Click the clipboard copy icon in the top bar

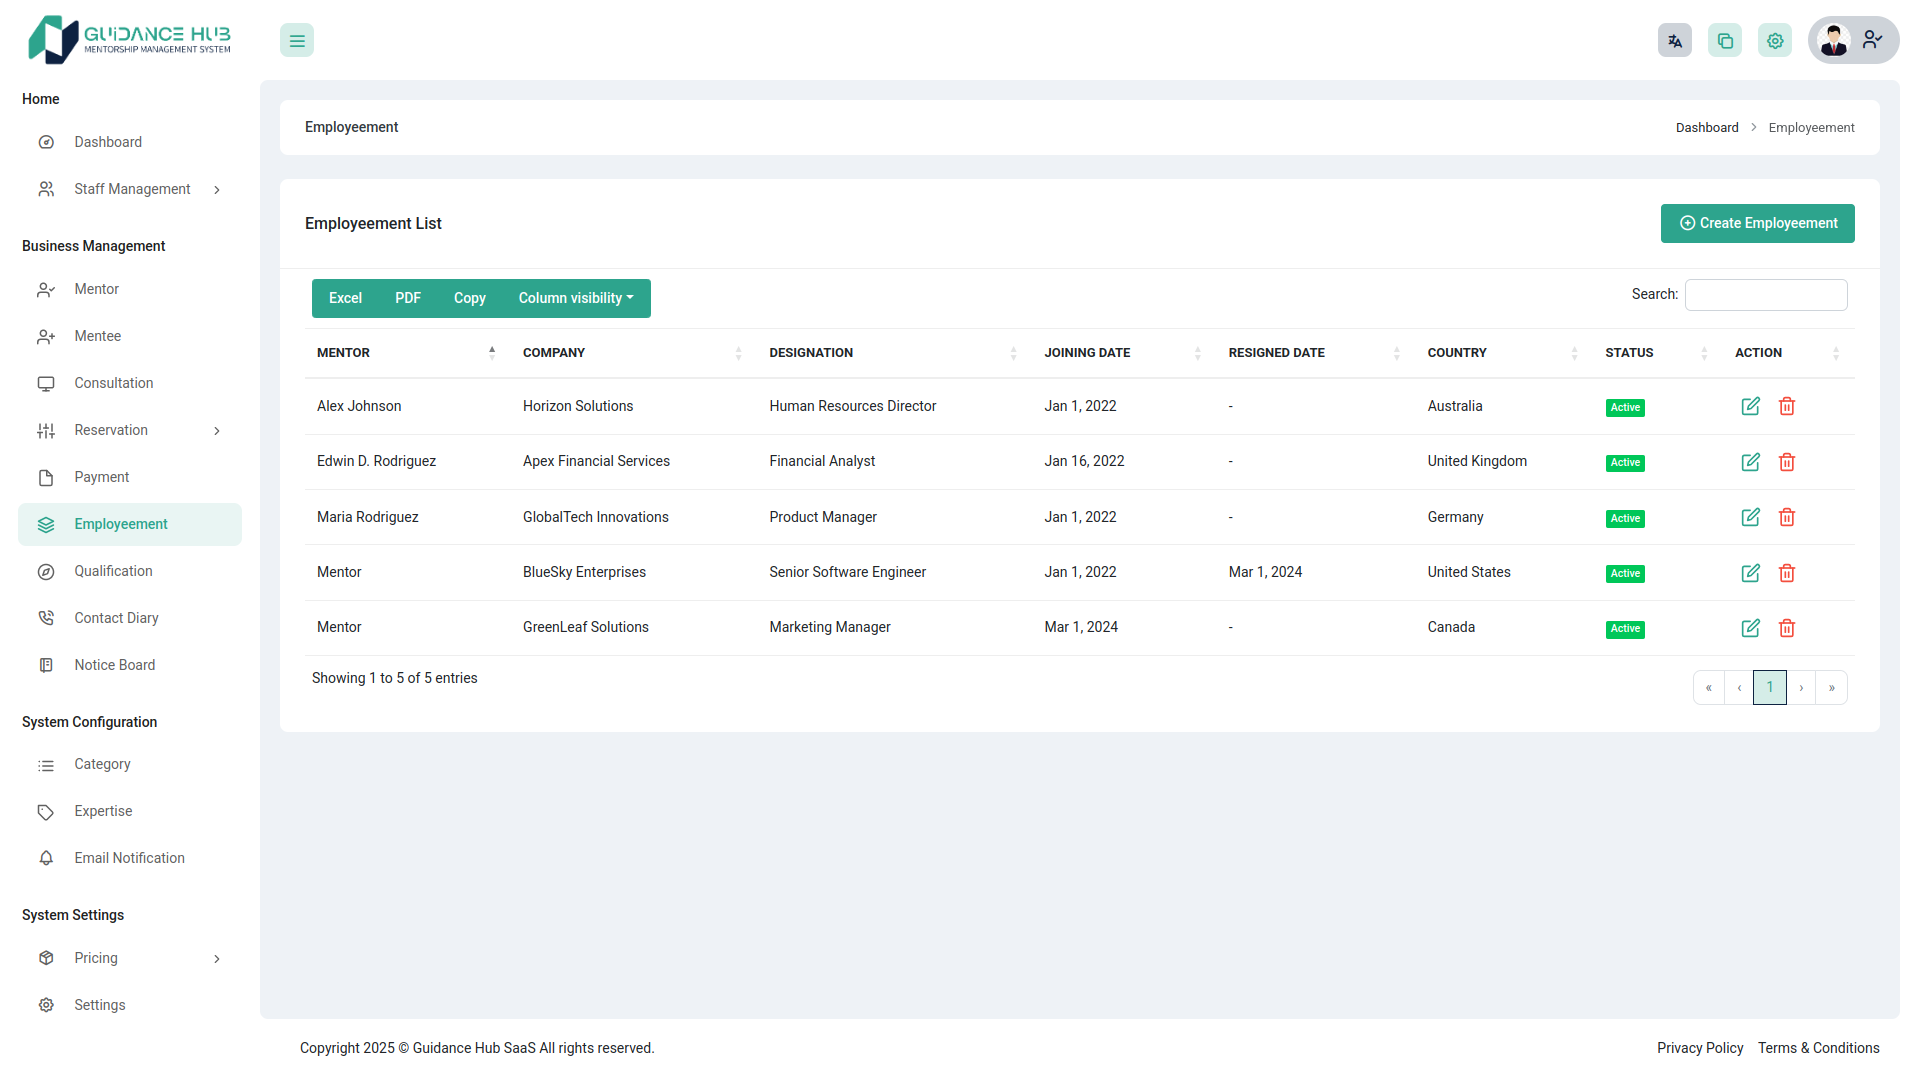pos(1725,40)
